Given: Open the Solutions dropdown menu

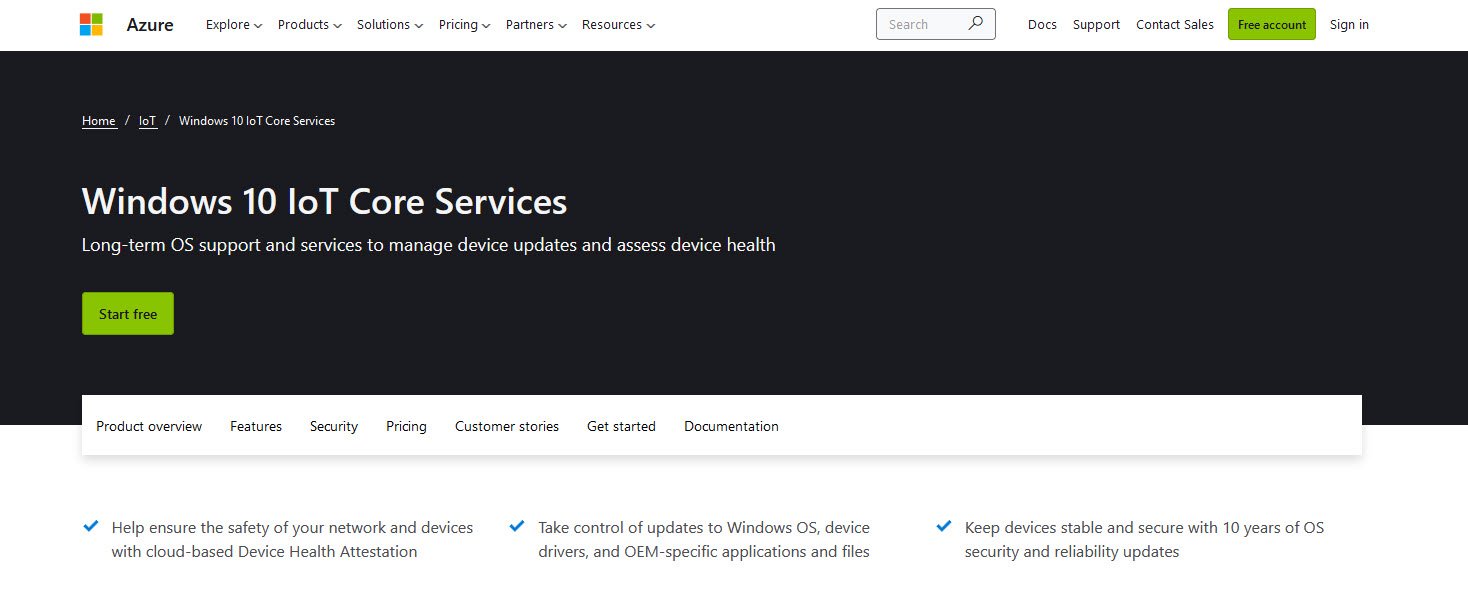Looking at the screenshot, I should pyautogui.click(x=390, y=25).
